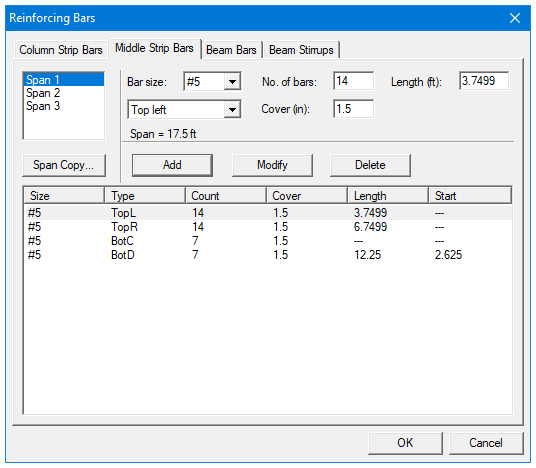The image size is (536, 468).
Task: Click the Modify button
Action: 272,165
